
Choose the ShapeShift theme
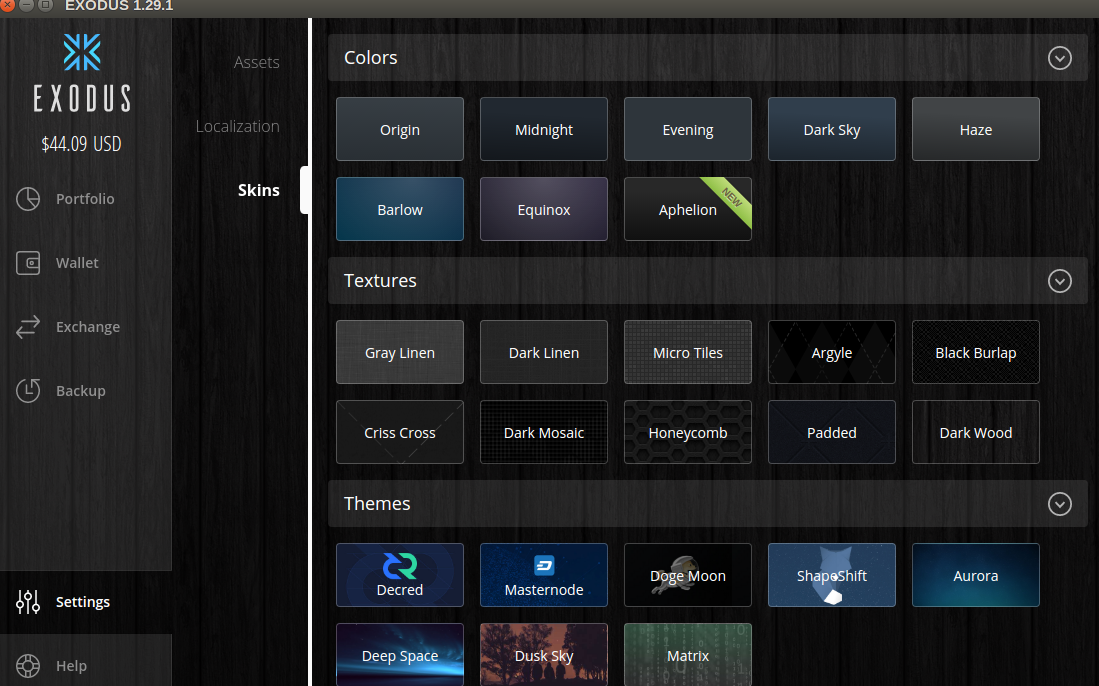point(832,575)
